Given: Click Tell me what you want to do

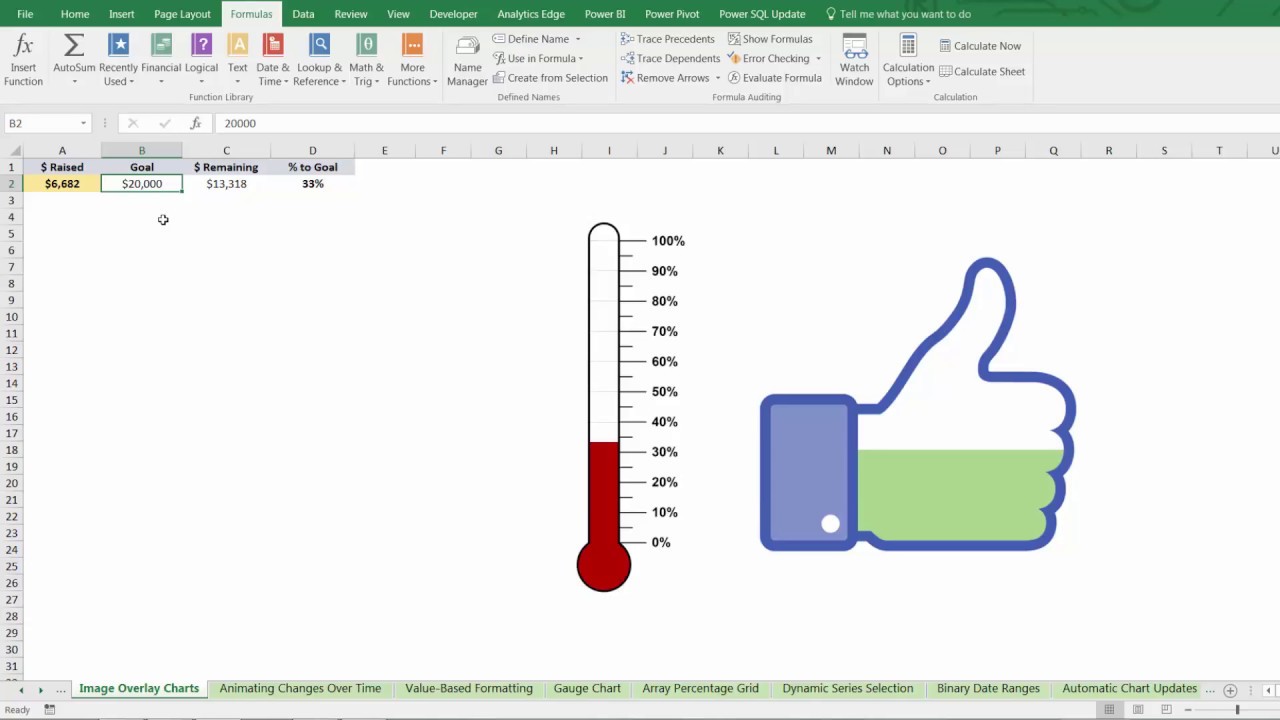Looking at the screenshot, I should [x=898, y=14].
